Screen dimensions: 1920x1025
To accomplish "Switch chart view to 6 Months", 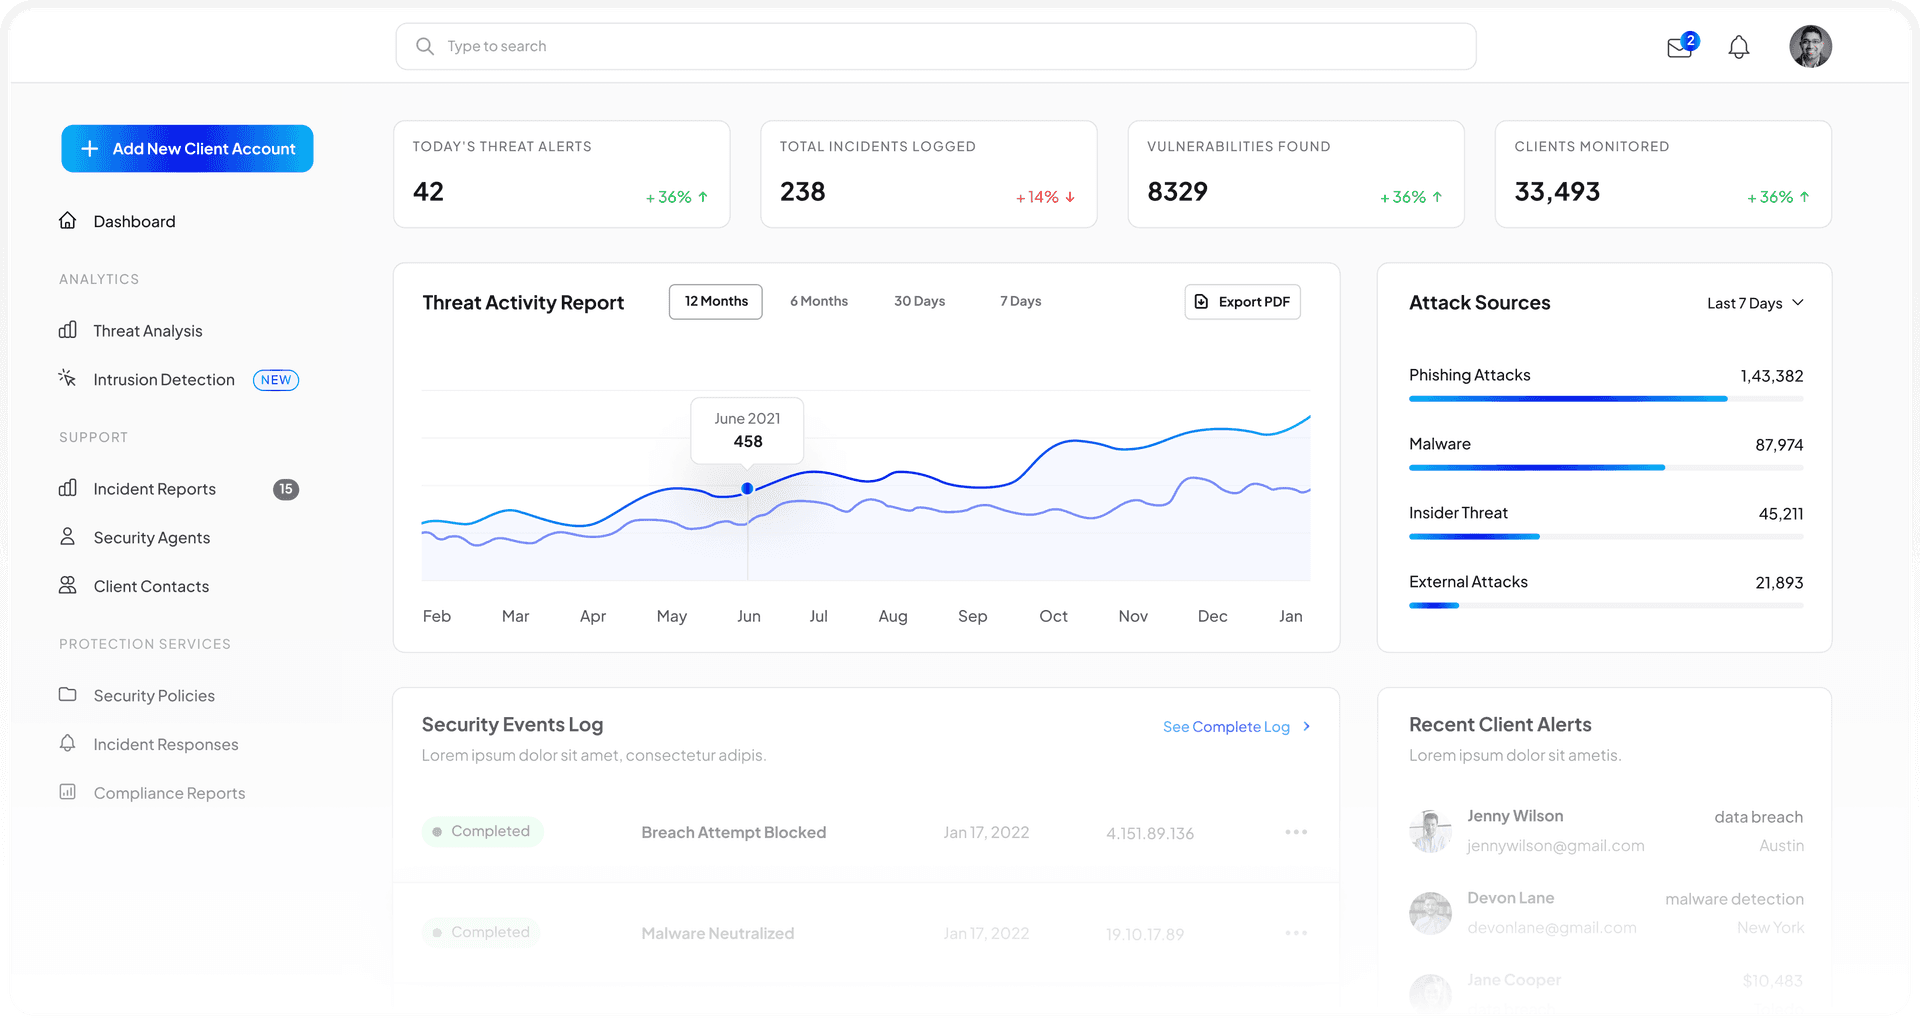I will (x=818, y=301).
